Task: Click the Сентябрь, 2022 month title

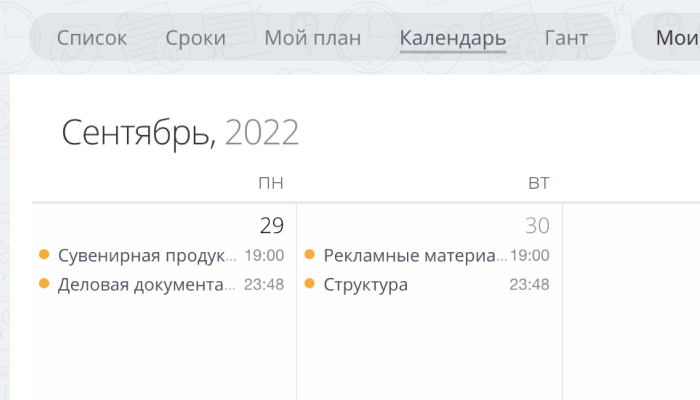Action: [180, 132]
